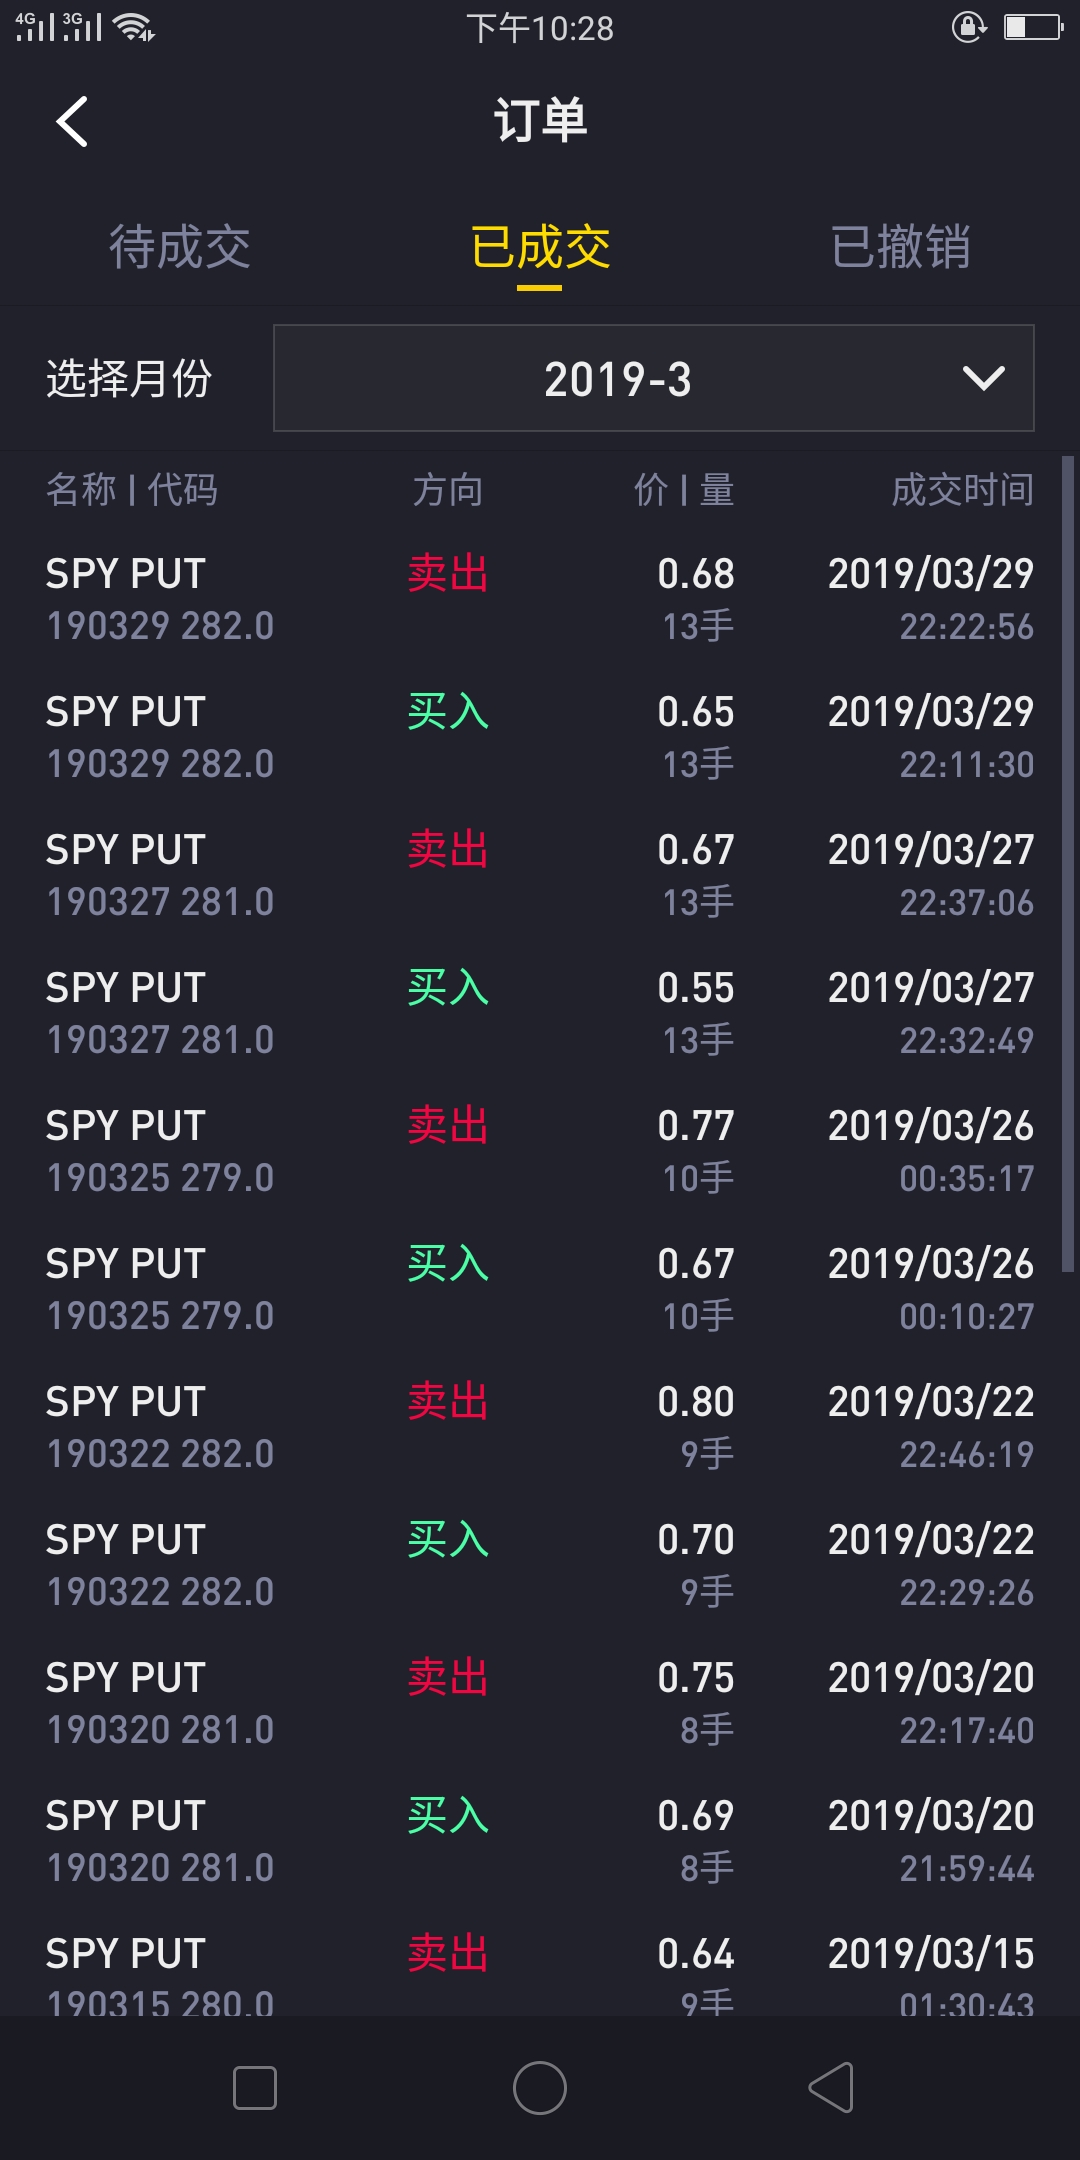The image size is (1080, 2160).
Task: Tap the Android recent apps square icon
Action: tap(255, 2088)
